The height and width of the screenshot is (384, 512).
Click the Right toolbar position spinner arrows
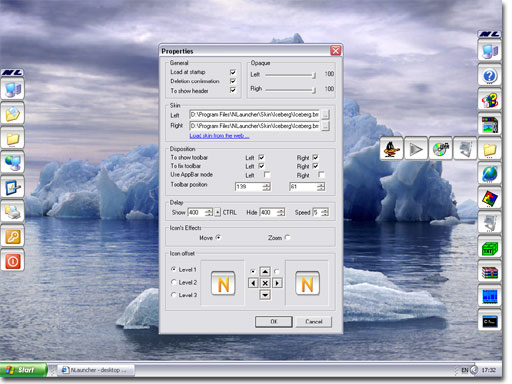321,187
